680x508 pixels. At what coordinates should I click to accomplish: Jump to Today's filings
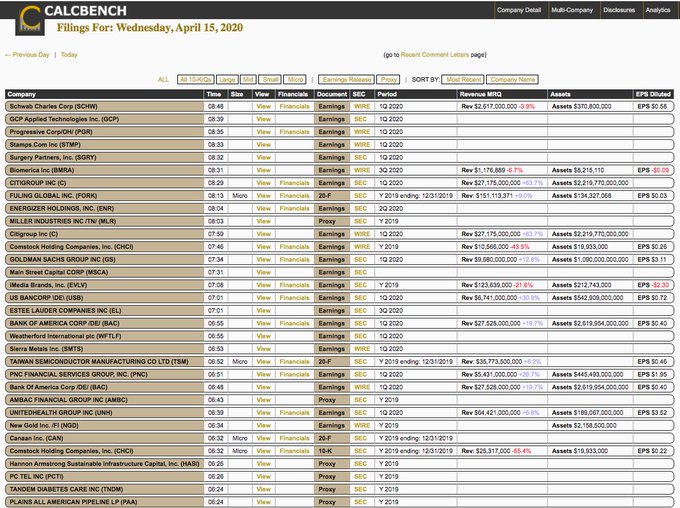tap(69, 55)
